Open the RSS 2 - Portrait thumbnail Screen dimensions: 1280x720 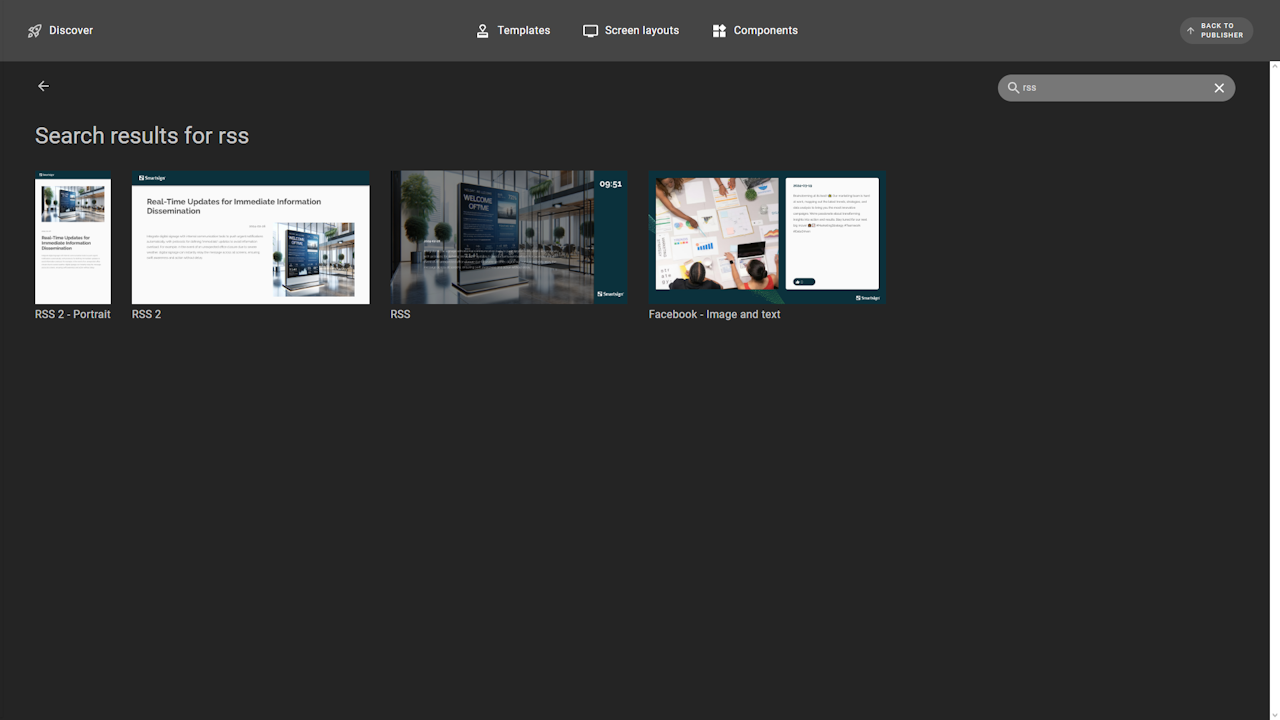click(x=73, y=238)
